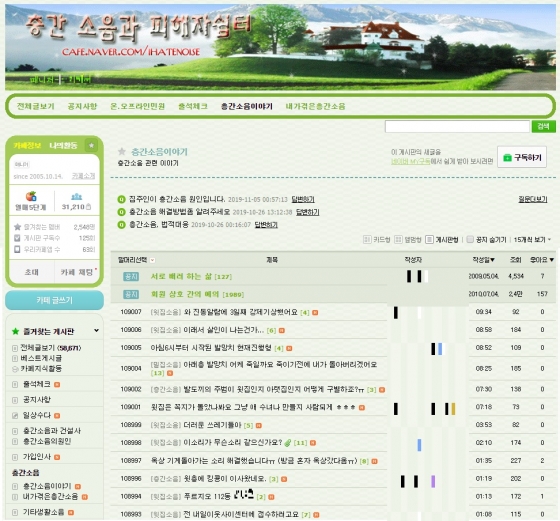Click the green star of 즐겨찾는 게시판
The width and height of the screenshot is (560, 521).
click(15, 331)
